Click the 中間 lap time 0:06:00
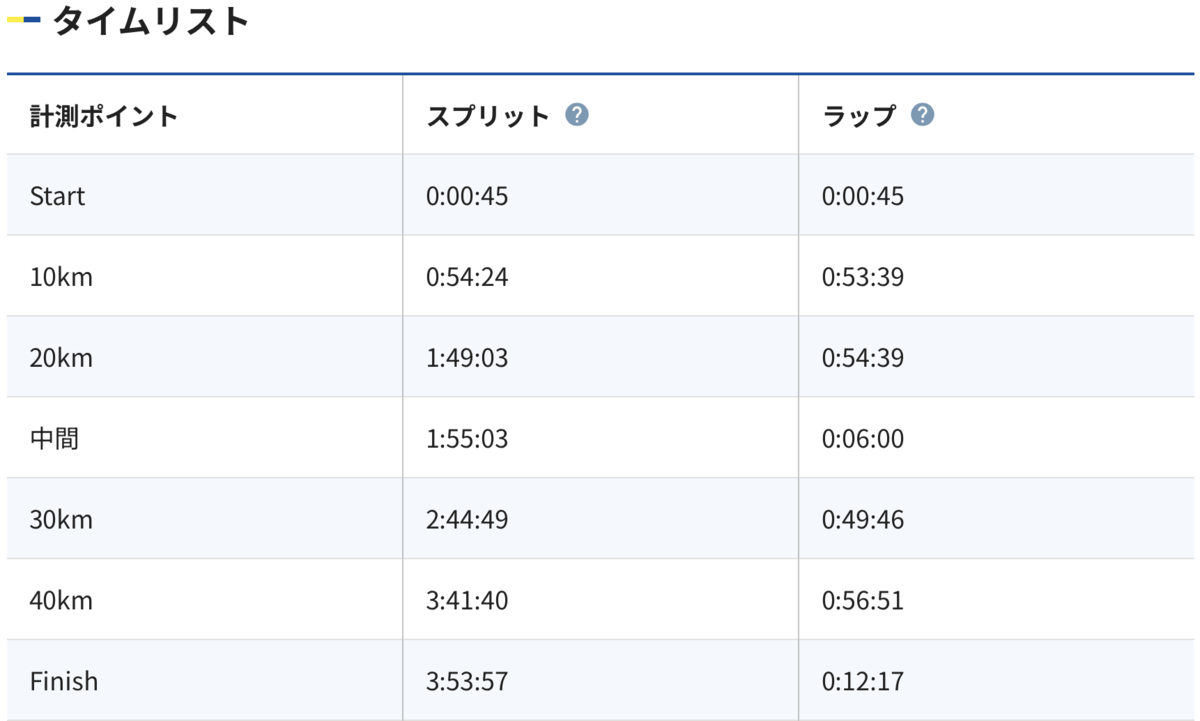This screenshot has width=1200, height=721. coord(863,439)
